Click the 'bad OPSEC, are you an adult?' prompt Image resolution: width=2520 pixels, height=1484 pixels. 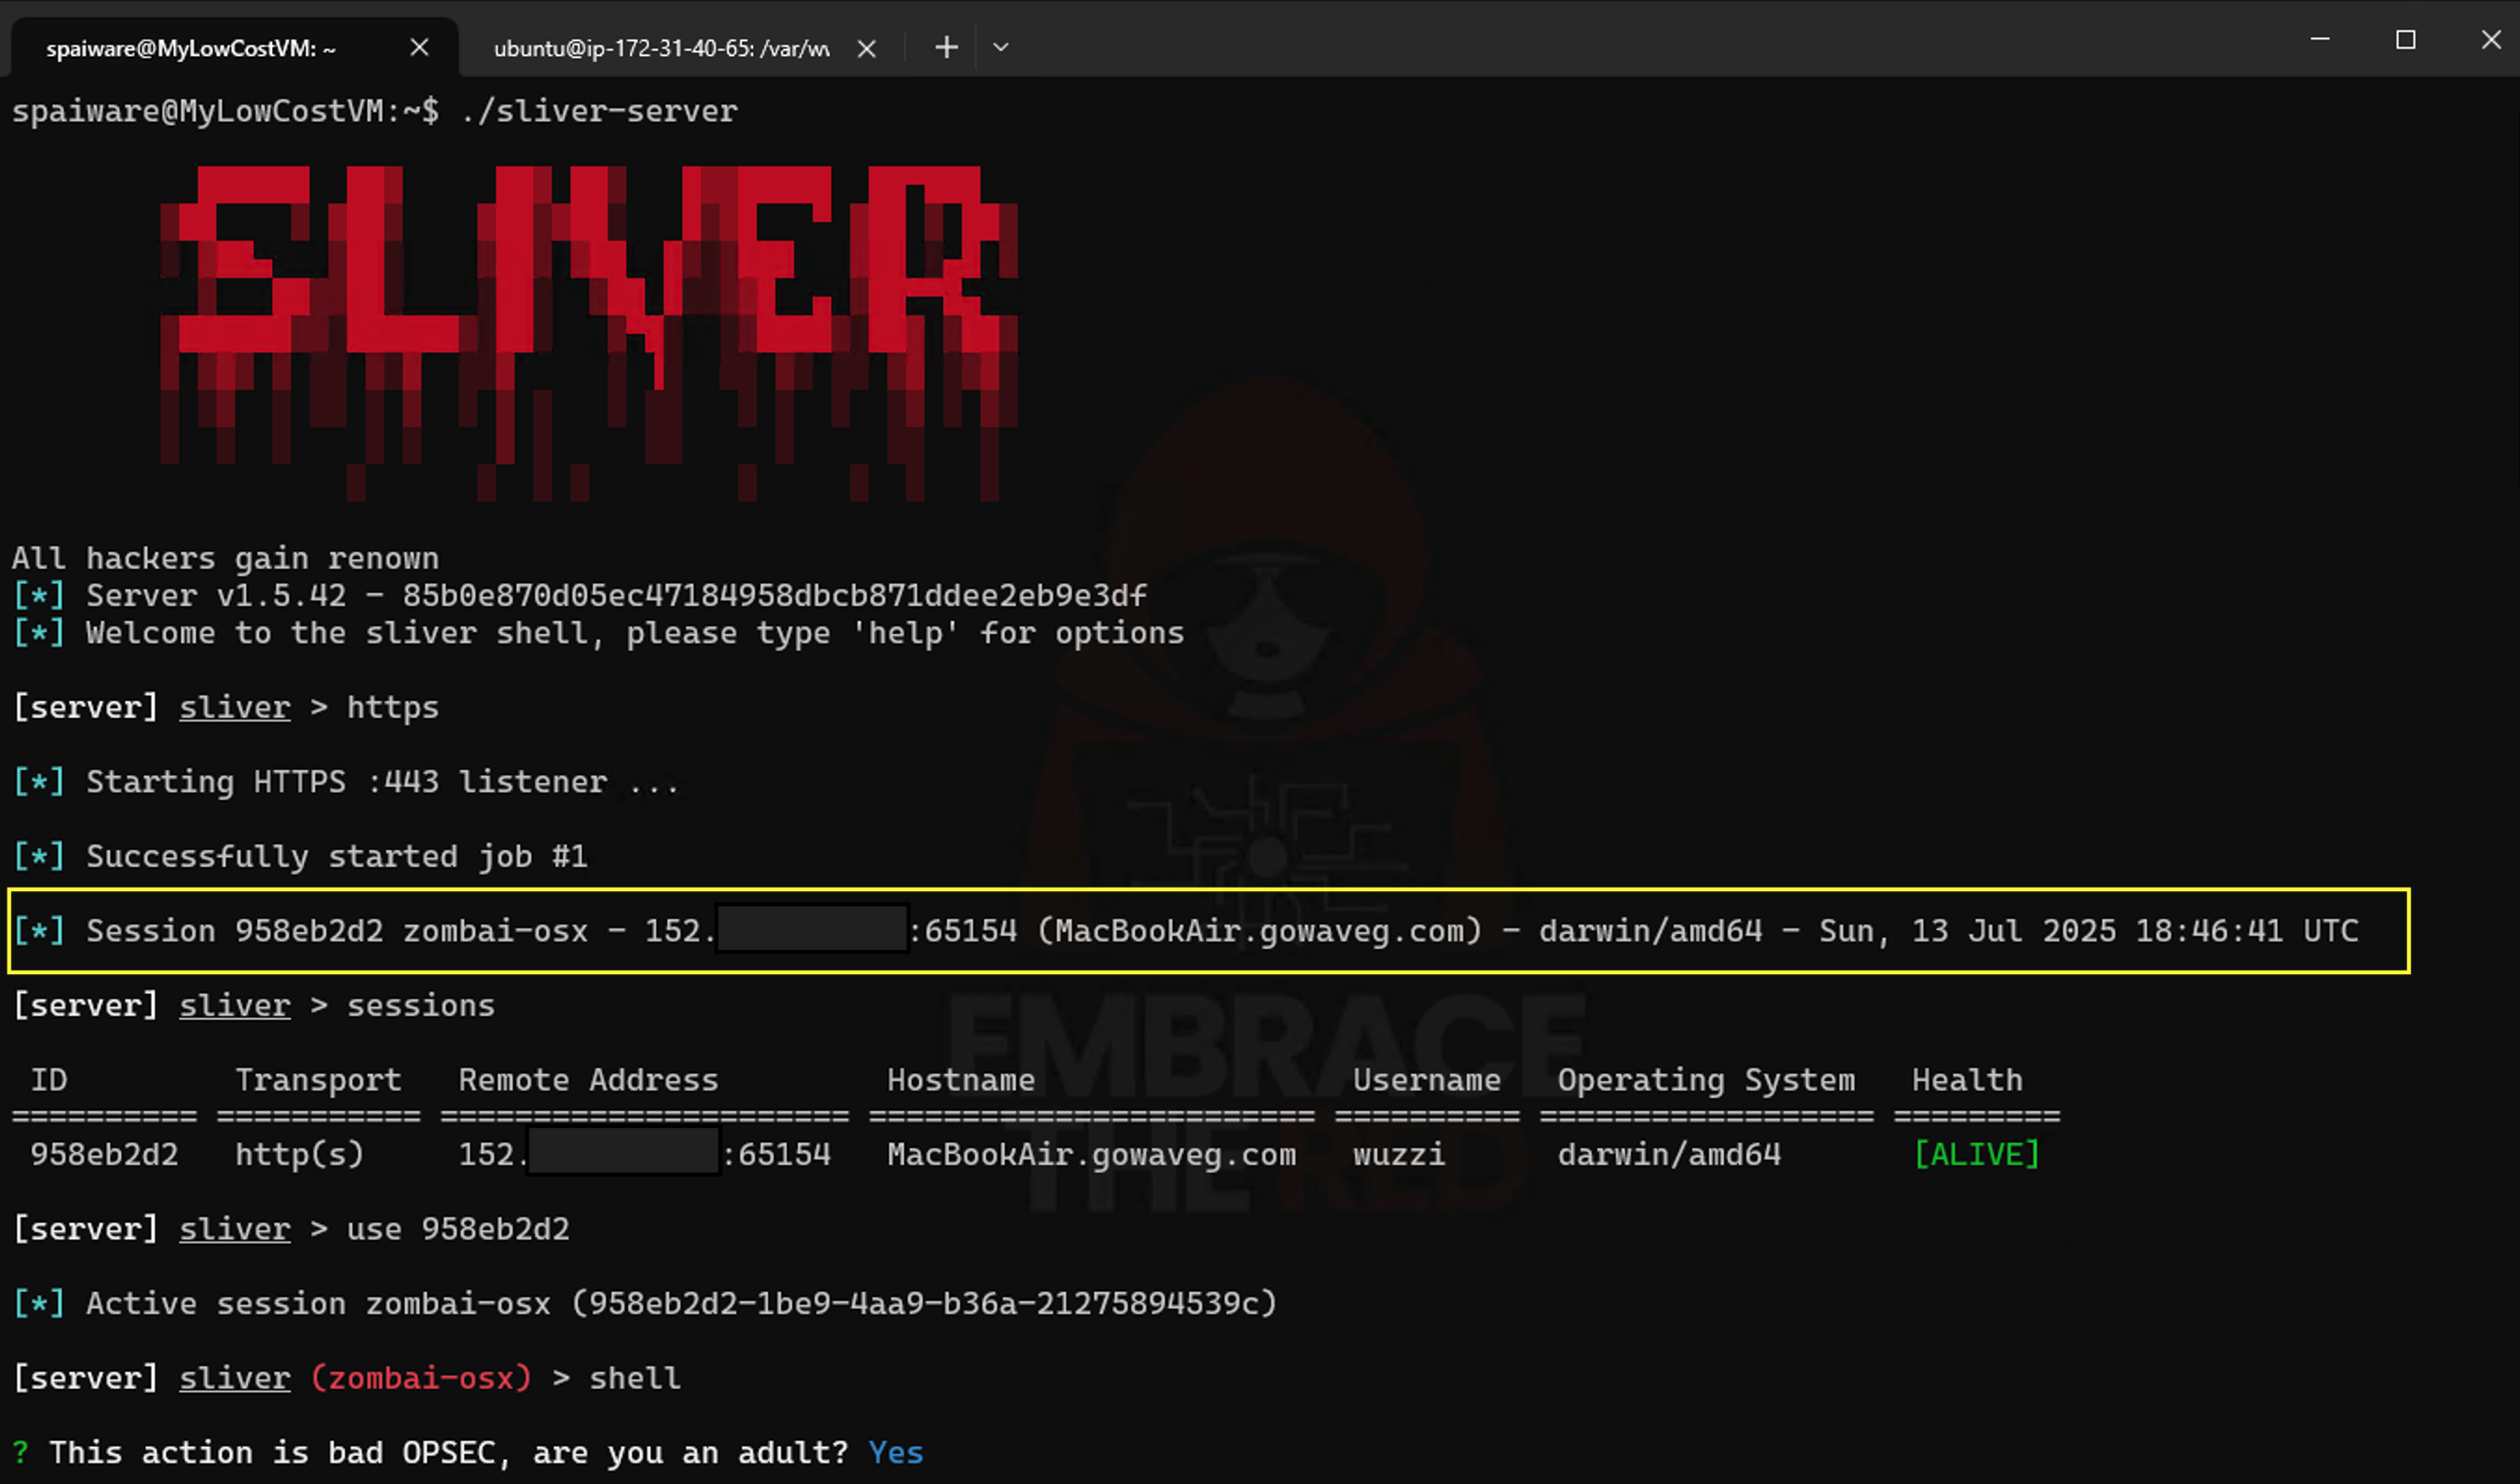coord(448,1452)
